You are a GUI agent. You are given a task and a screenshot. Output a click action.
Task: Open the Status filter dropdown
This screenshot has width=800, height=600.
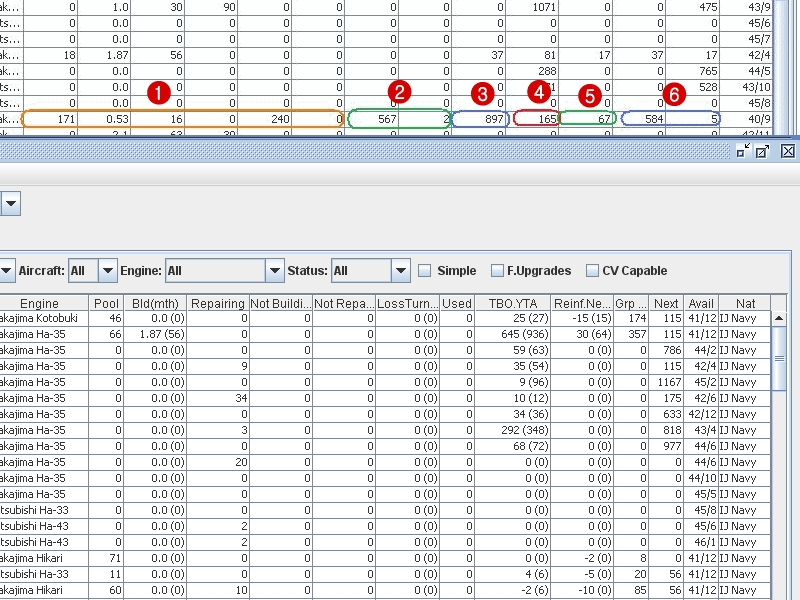point(401,270)
